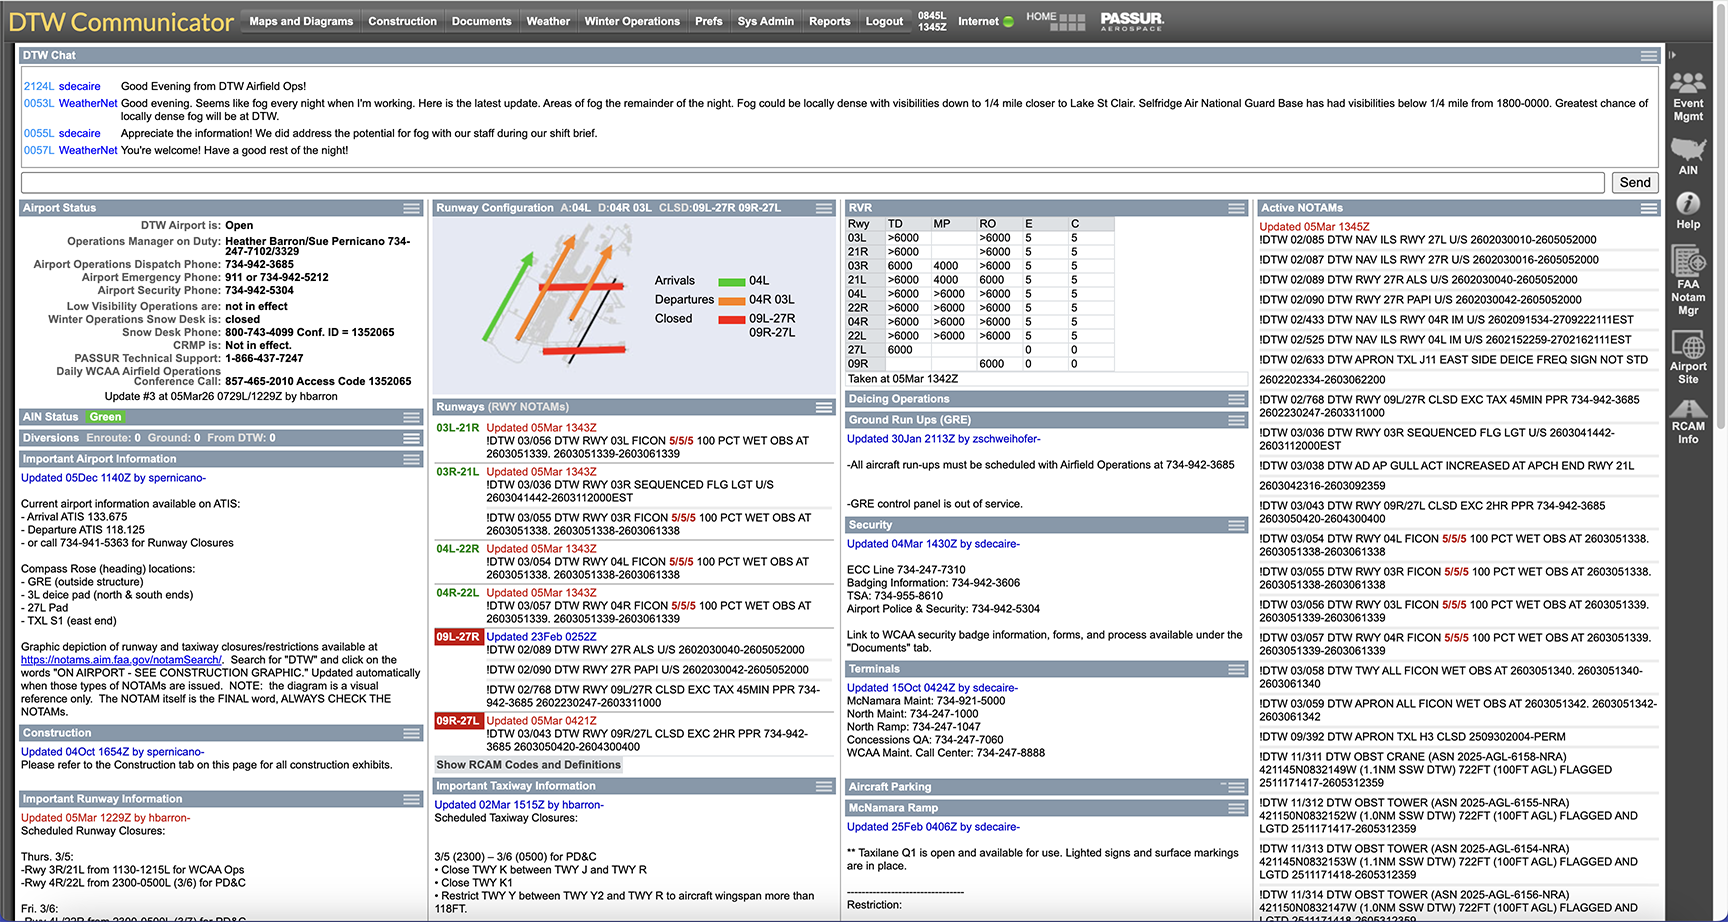This screenshot has height=922, width=1728.
Task: Open the Maps and Diagrams menu
Action: coord(301,21)
